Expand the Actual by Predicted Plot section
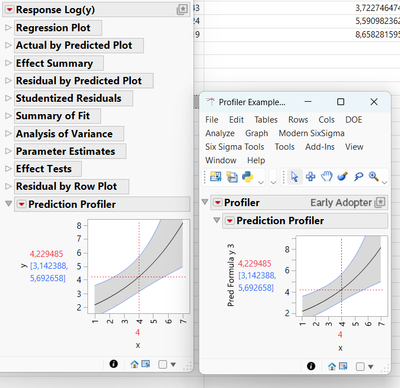The height and width of the screenshot is (388, 400). 8,45
